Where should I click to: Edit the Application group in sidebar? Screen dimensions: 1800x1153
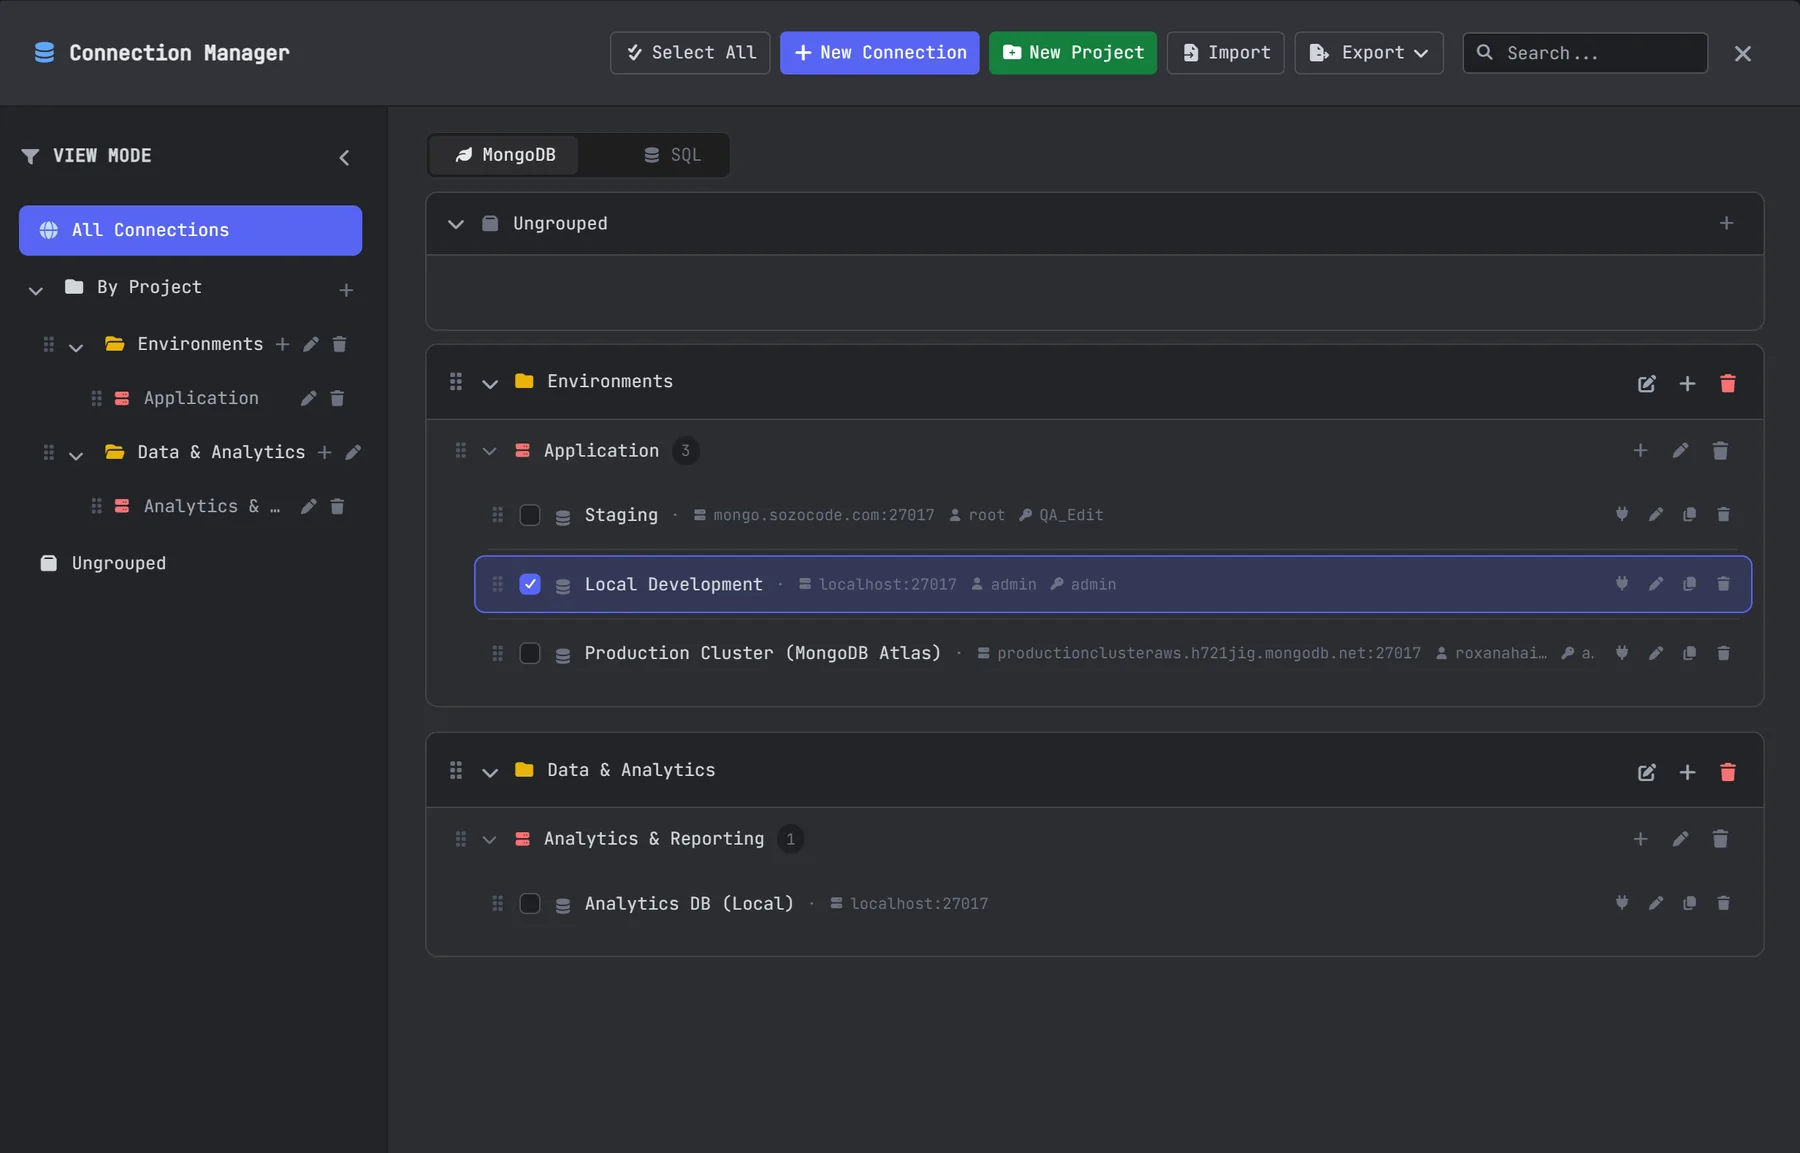tap(308, 398)
